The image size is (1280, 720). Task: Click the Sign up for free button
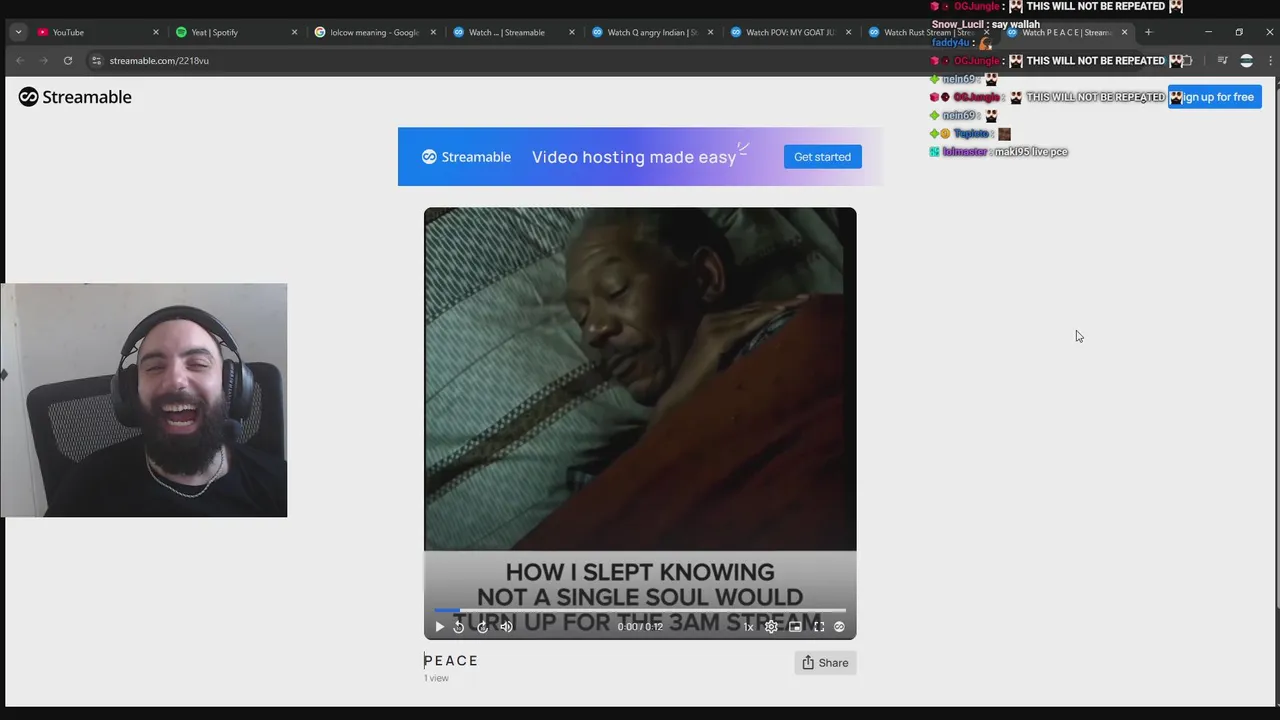tap(1214, 97)
